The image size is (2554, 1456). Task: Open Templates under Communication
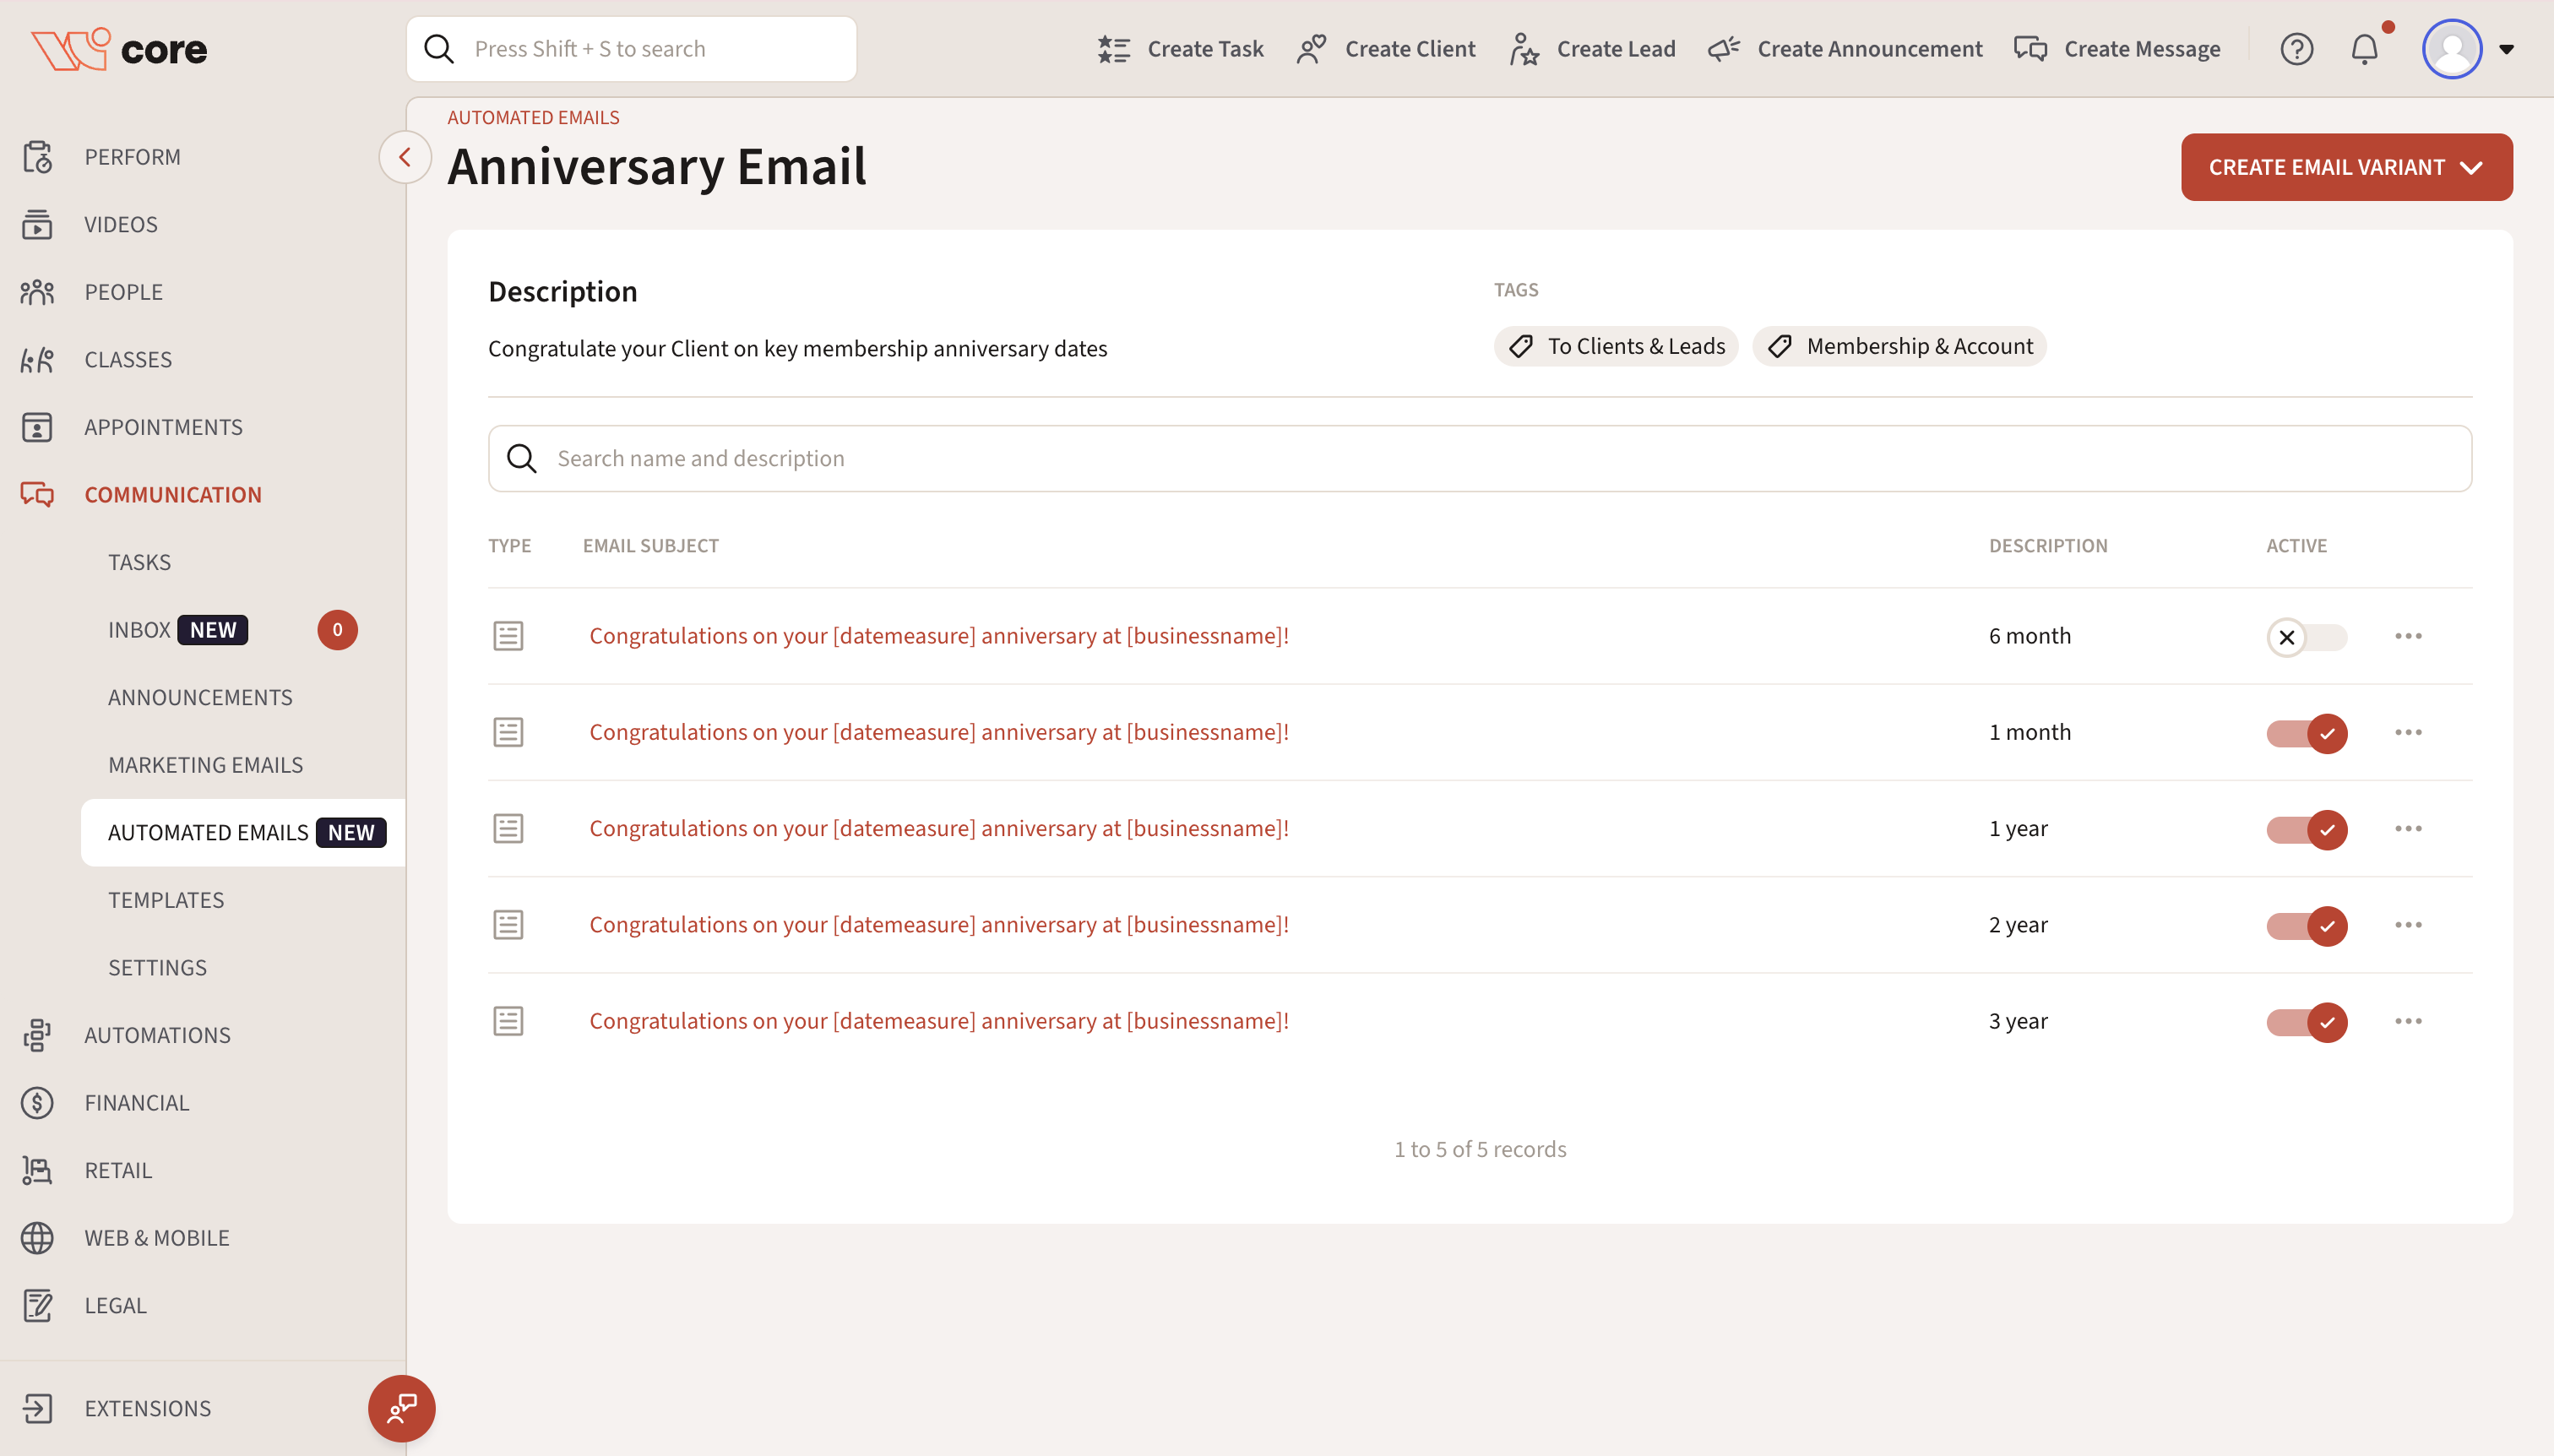point(166,900)
